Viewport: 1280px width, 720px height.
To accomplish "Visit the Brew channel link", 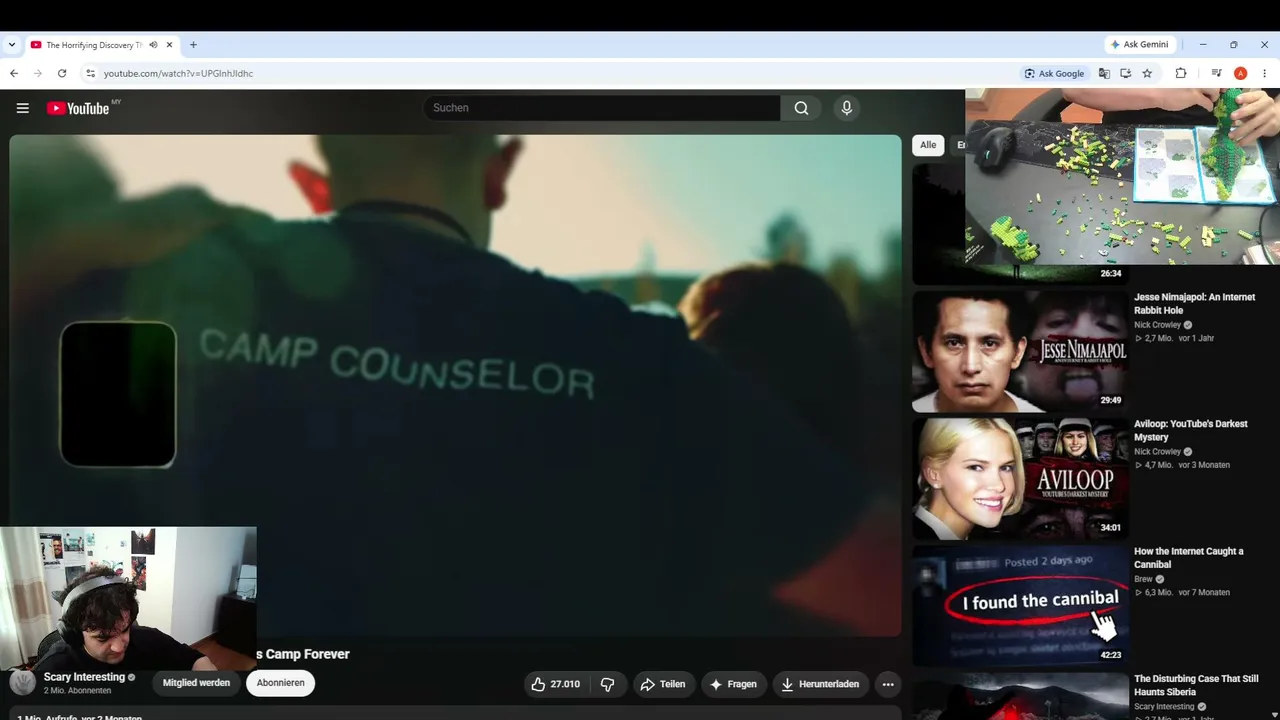I will point(1143,579).
